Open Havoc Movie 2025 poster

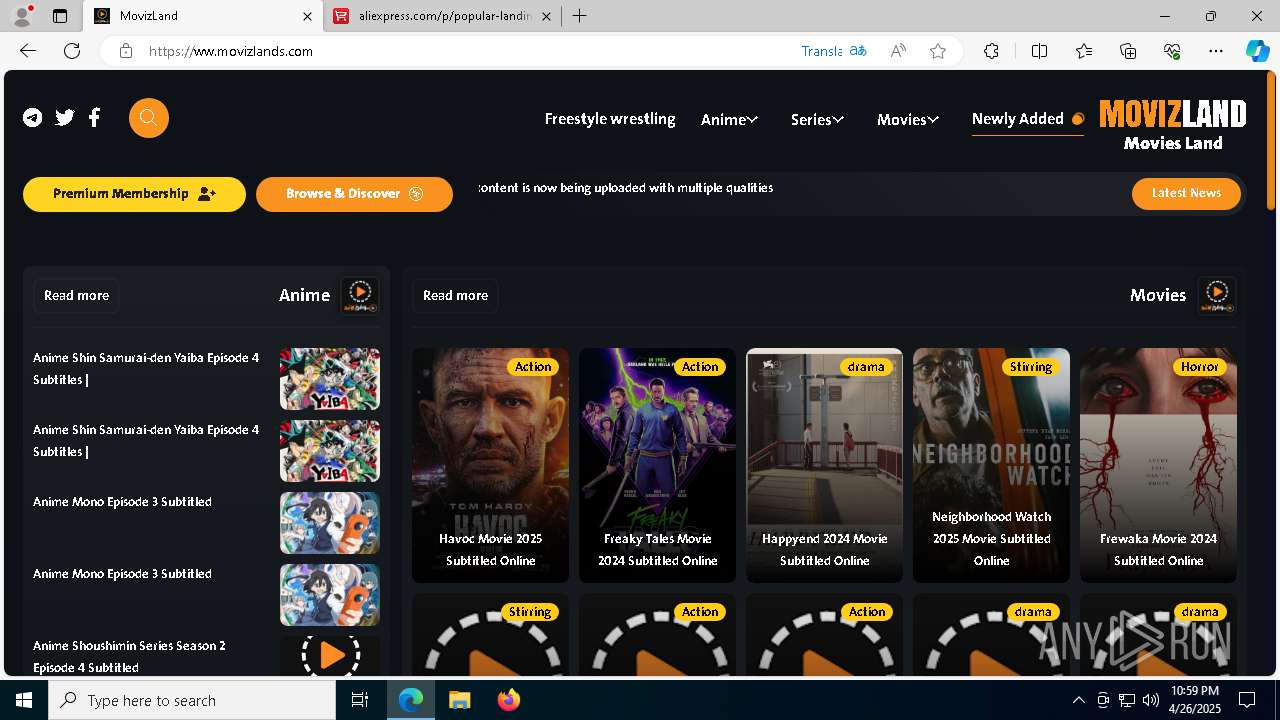click(x=490, y=465)
